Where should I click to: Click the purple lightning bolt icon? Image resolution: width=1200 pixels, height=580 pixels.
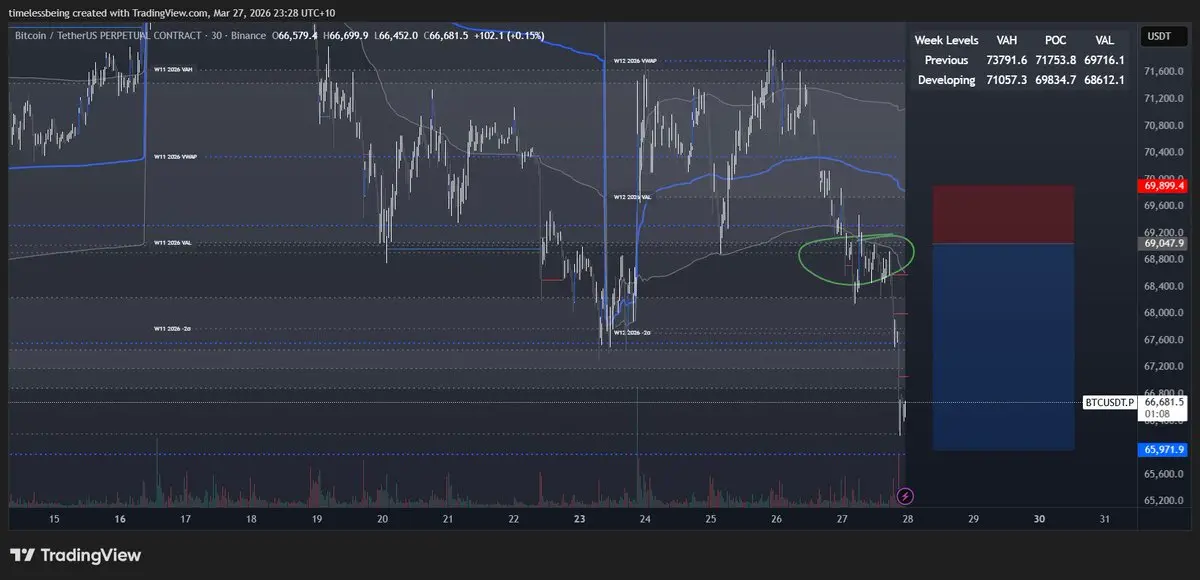906,495
